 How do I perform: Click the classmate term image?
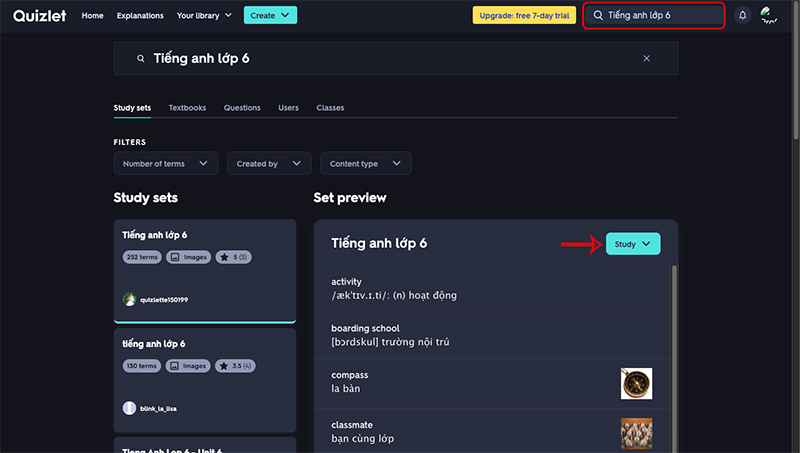[636, 433]
